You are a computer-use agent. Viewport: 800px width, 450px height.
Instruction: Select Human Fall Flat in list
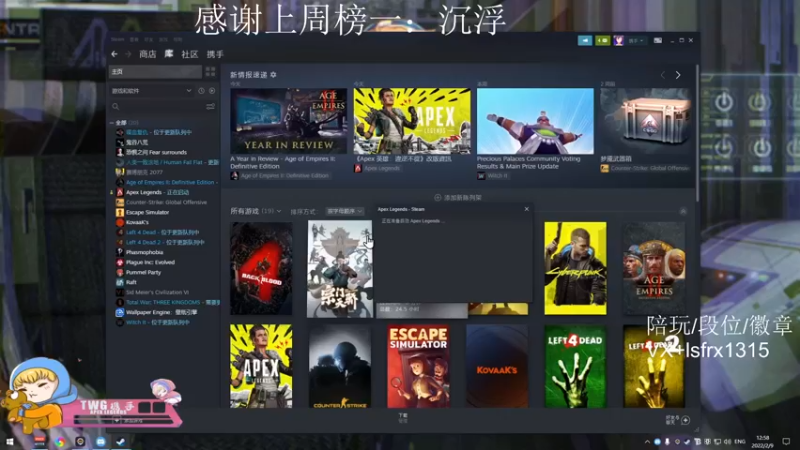click(x=167, y=162)
